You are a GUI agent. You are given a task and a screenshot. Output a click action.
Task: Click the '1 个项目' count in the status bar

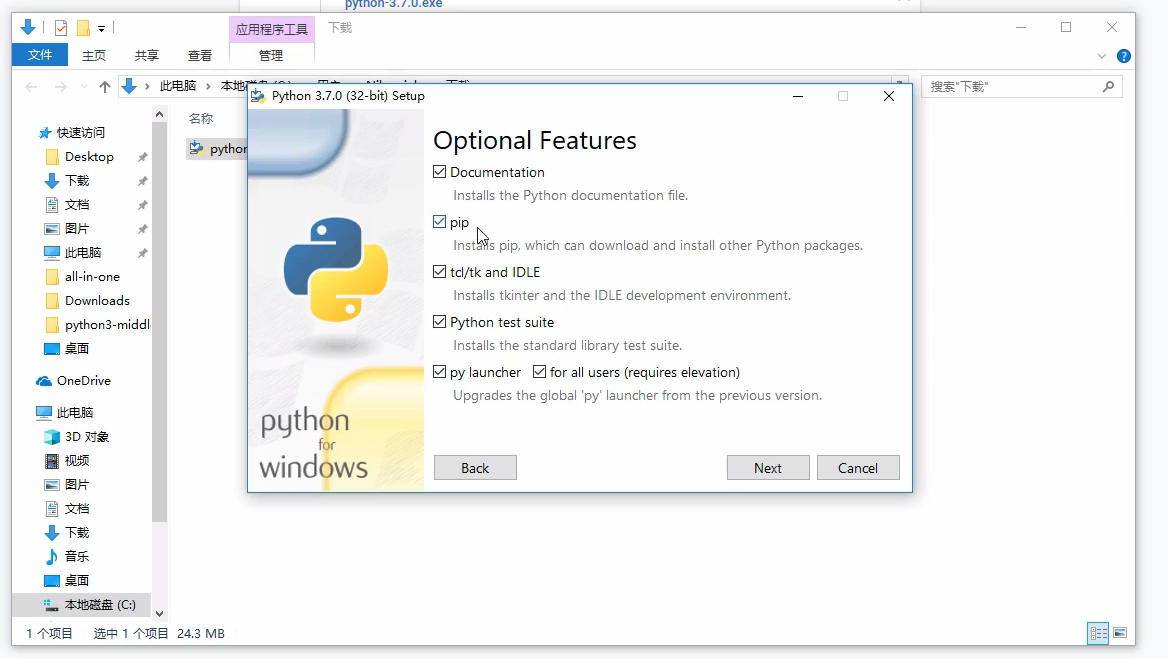[50, 634]
